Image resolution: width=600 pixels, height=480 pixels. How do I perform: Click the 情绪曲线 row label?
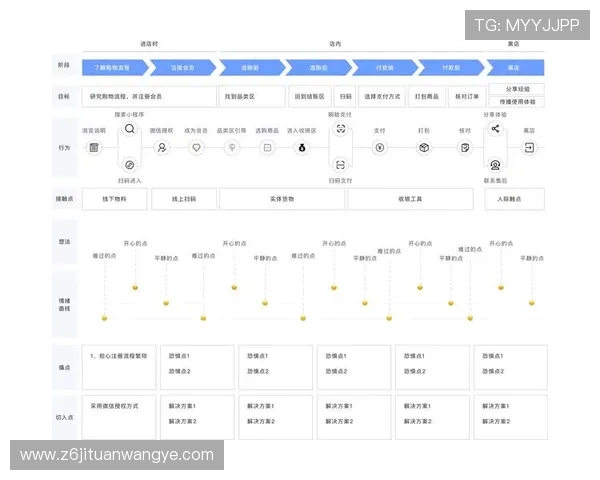click(x=64, y=305)
